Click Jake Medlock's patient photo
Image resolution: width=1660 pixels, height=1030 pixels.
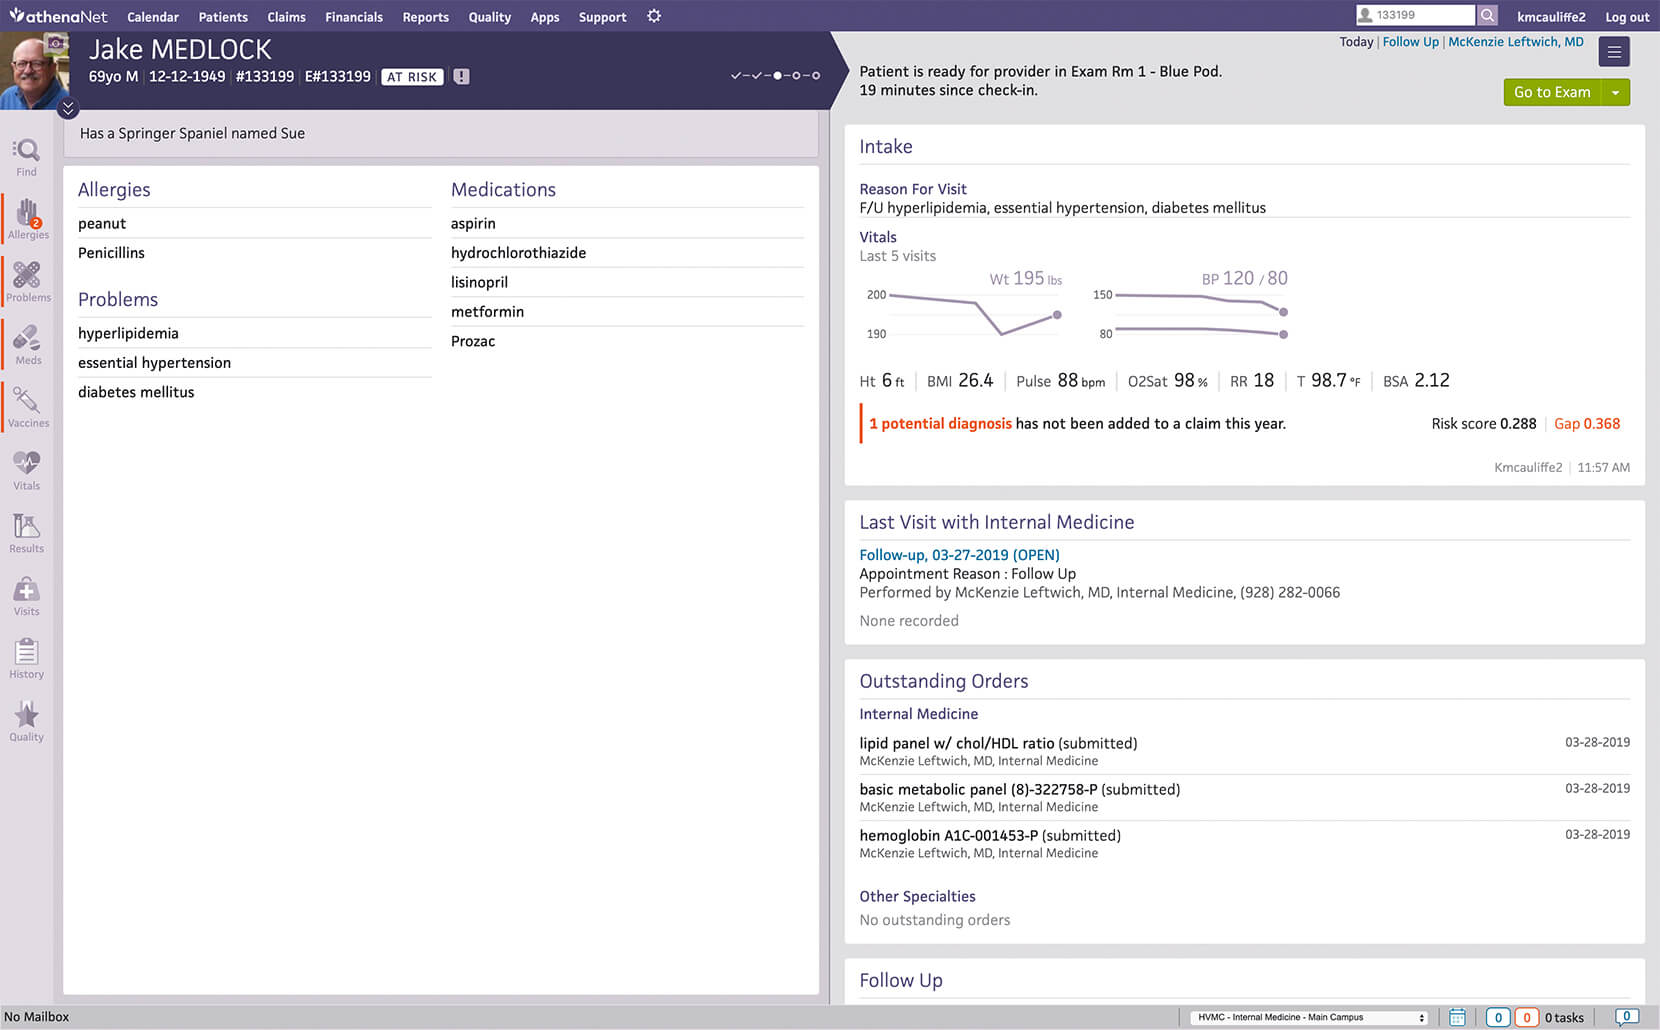35,70
